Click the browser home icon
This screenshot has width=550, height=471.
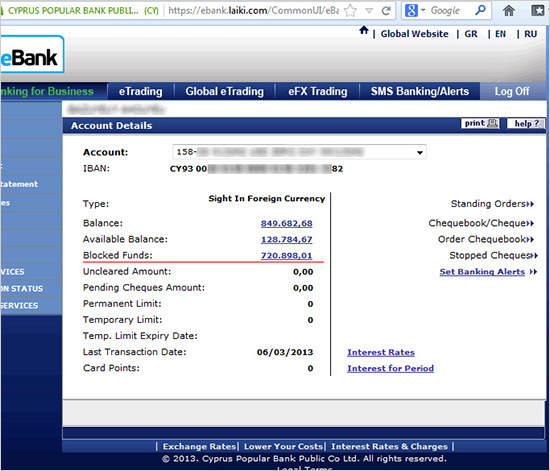[508, 11]
